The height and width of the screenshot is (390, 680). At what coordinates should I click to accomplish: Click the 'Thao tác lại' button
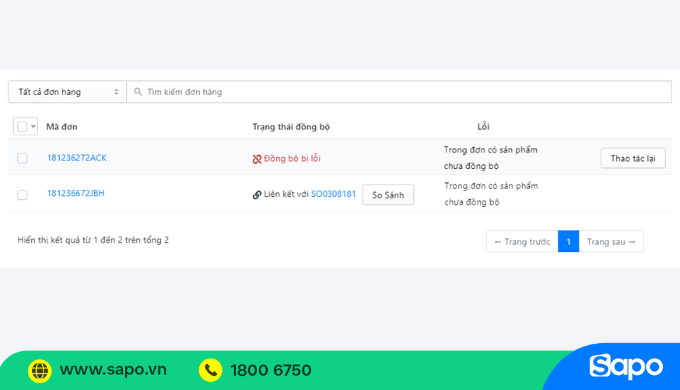tap(633, 158)
